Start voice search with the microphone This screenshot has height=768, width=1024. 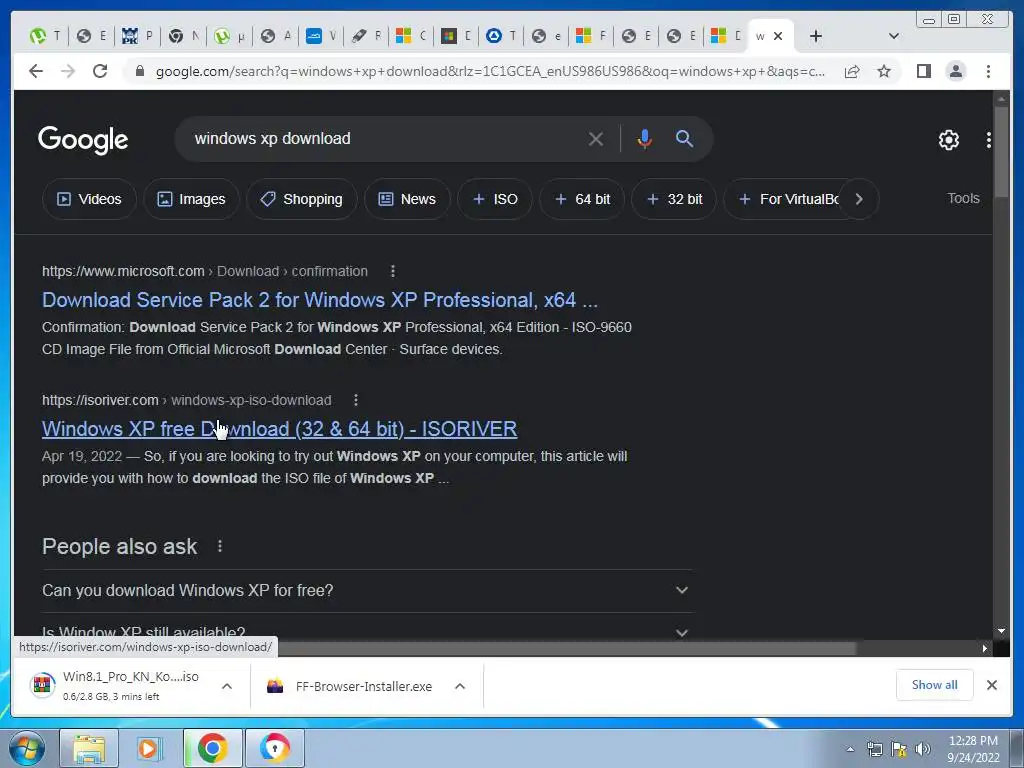coord(645,138)
